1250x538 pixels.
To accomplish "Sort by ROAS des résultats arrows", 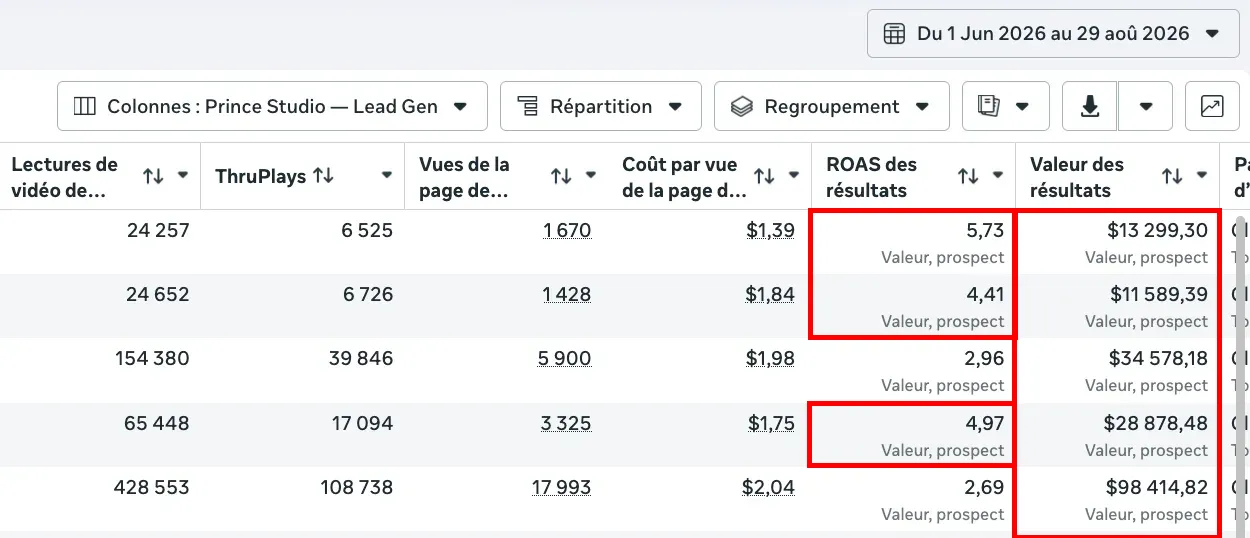I will click(x=968, y=176).
